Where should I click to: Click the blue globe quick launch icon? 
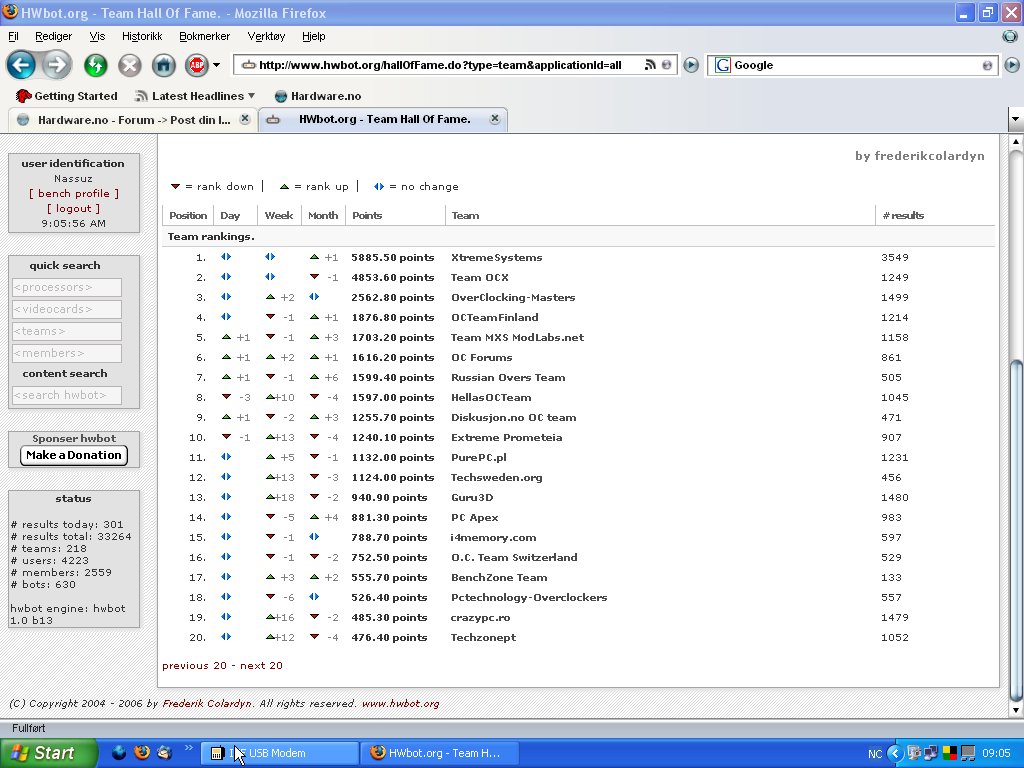point(119,753)
